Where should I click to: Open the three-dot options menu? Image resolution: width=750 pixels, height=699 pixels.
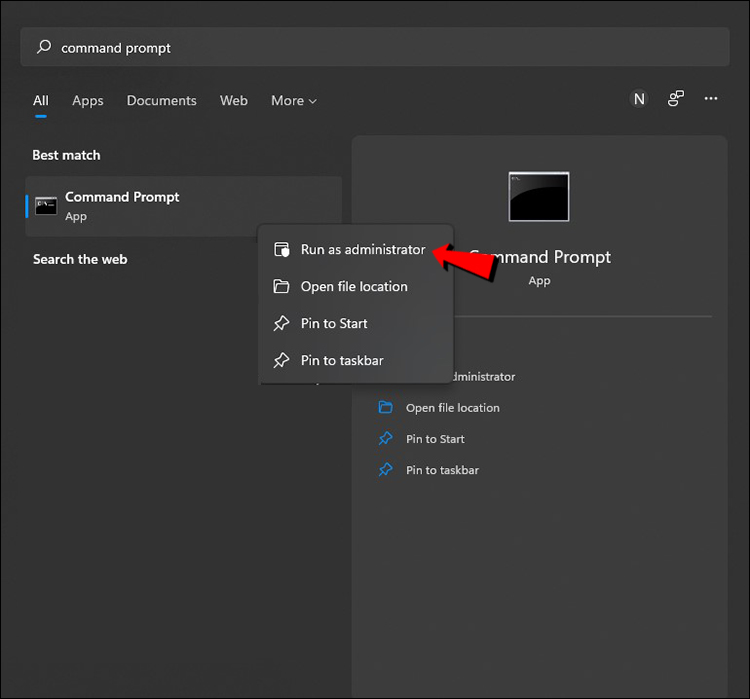pos(711,99)
